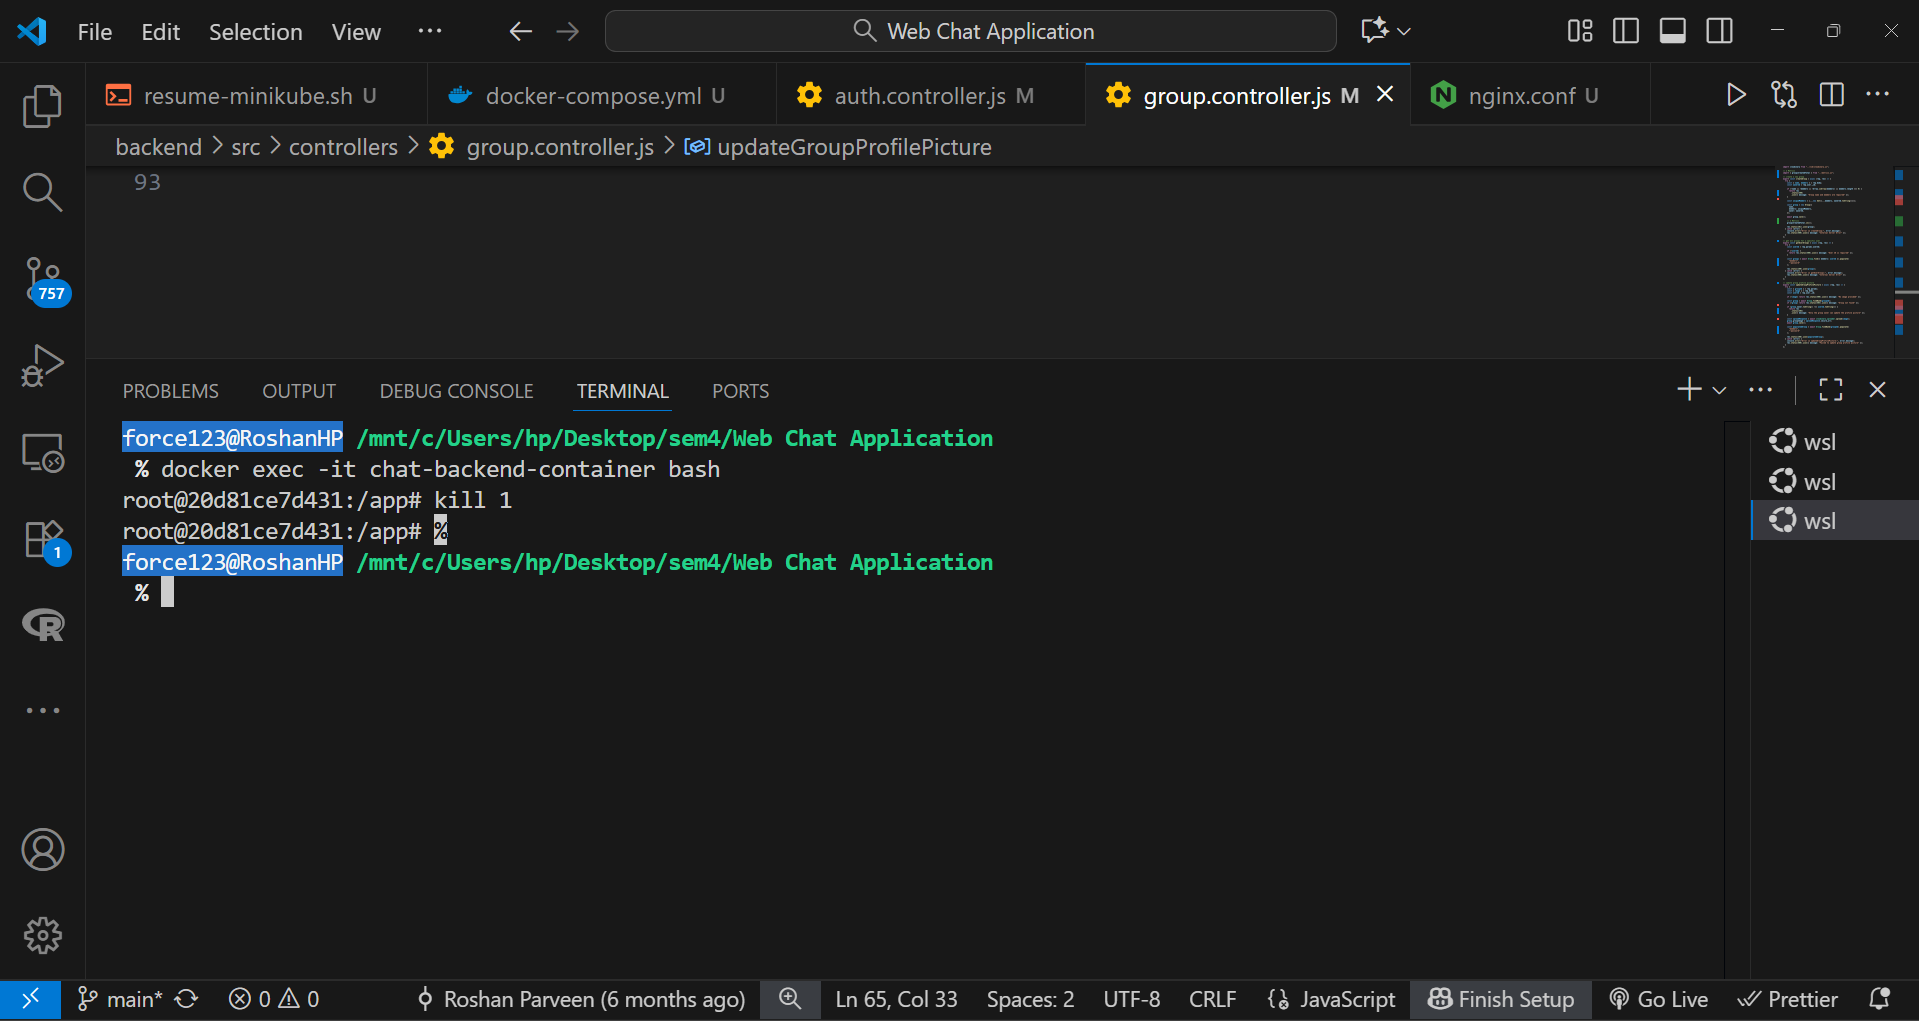The image size is (1919, 1021).
Task: Click the zoom magnifier status icon
Action: 790,999
